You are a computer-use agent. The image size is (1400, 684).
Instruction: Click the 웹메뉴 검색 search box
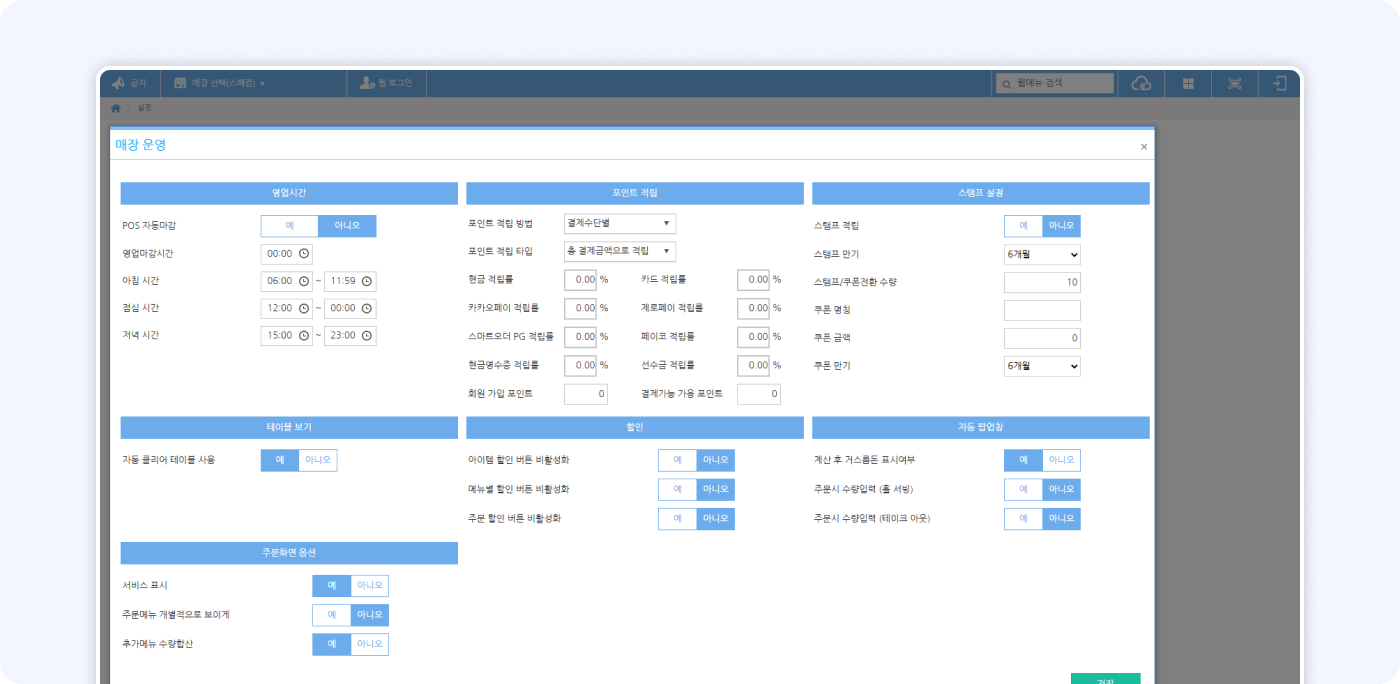pos(1055,84)
